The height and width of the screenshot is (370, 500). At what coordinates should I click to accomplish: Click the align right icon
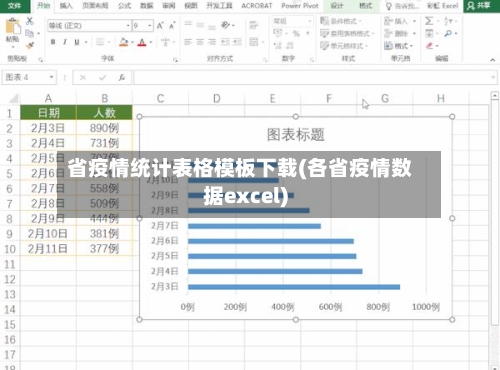click(212, 42)
